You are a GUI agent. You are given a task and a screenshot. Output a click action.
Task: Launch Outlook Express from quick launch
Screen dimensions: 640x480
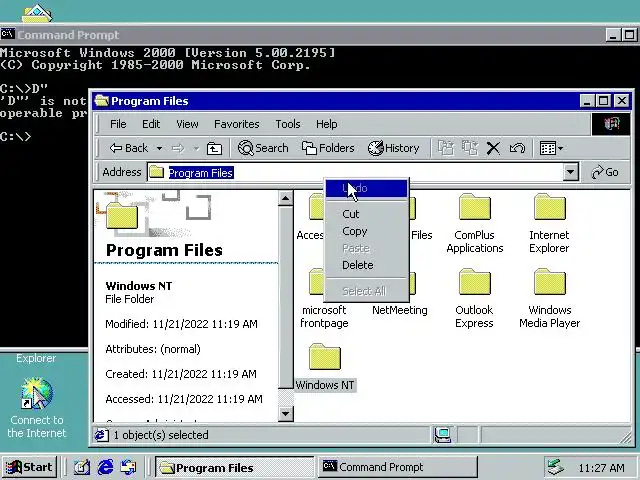coord(129,467)
